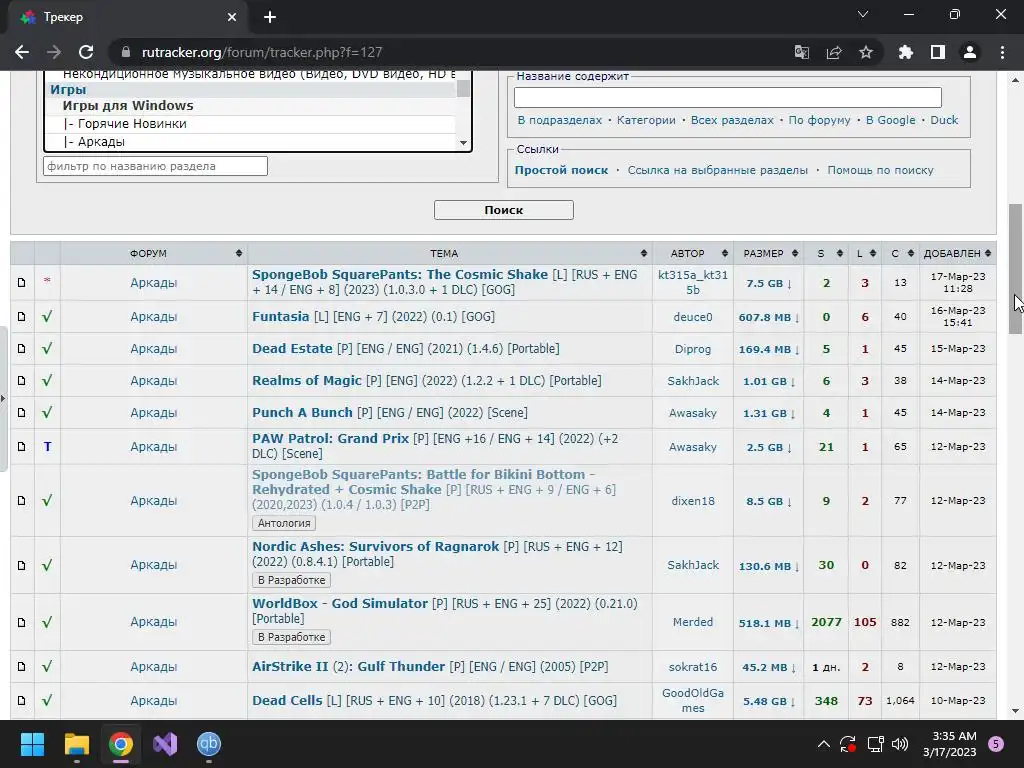Select Аркады in forum list
This screenshot has height=768, width=1024.
point(250,142)
